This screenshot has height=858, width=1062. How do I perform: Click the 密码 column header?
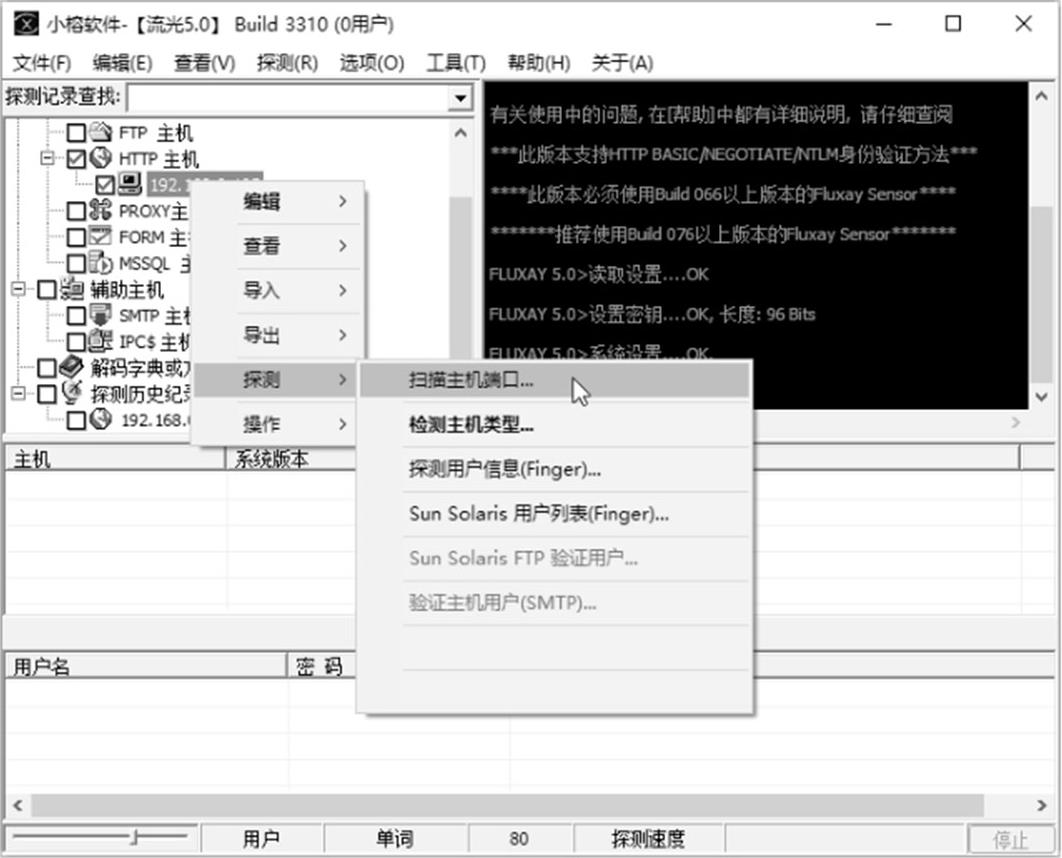pyautogui.click(x=322, y=667)
